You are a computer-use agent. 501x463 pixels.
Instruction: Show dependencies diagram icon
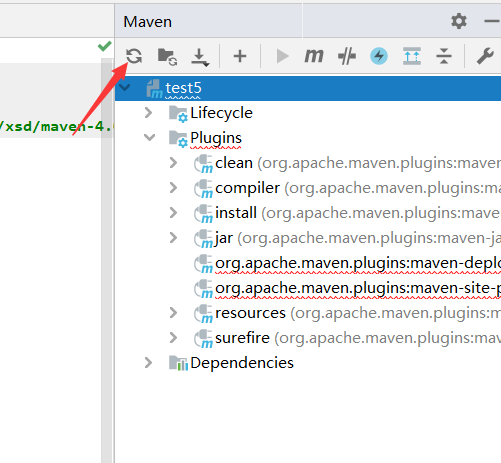click(412, 56)
